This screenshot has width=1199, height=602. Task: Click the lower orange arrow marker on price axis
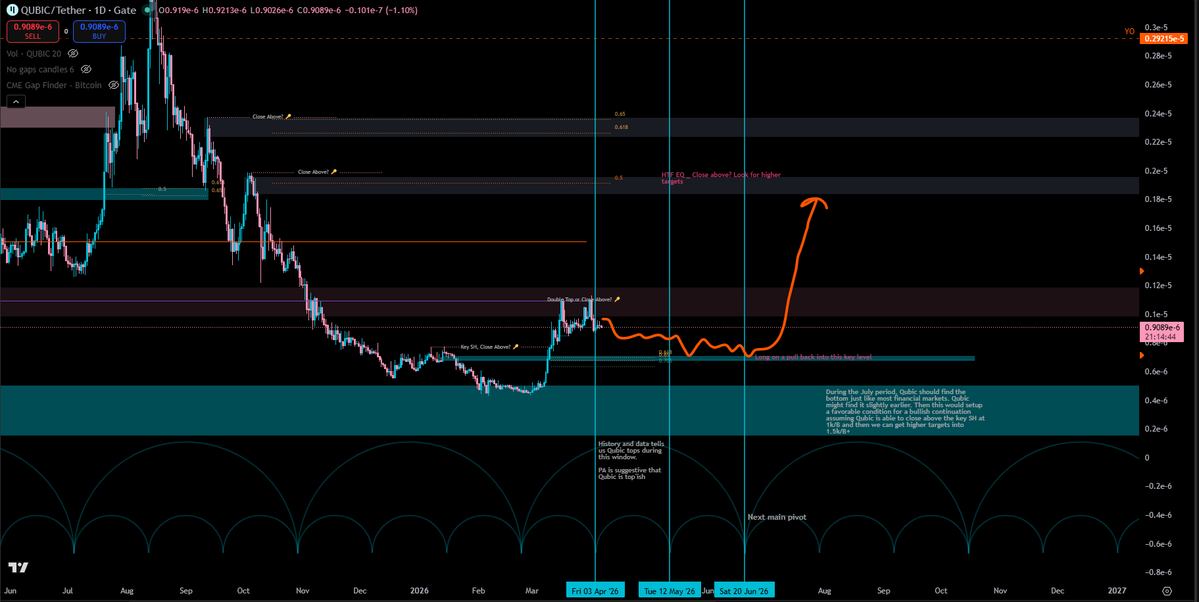(x=1143, y=355)
